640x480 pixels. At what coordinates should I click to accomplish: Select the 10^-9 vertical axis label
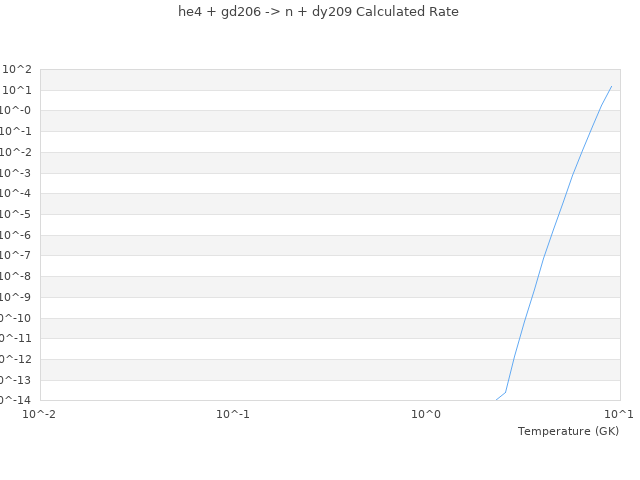point(16,297)
